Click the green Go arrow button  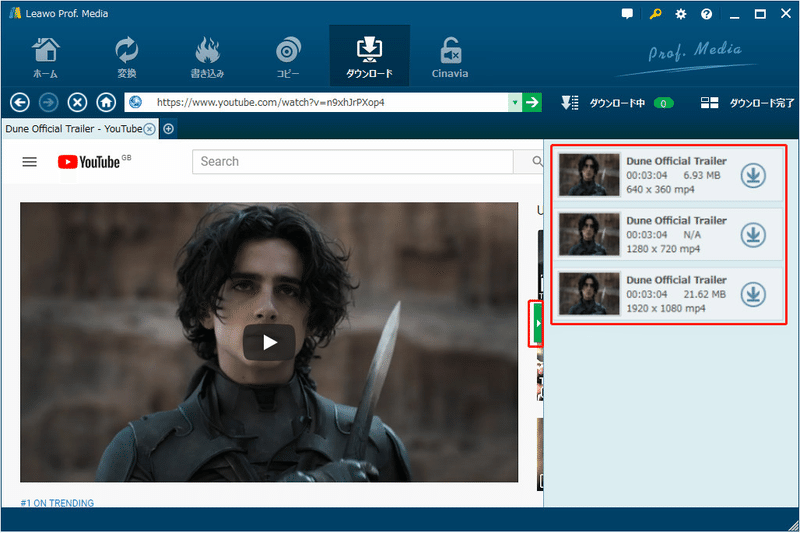(532, 103)
